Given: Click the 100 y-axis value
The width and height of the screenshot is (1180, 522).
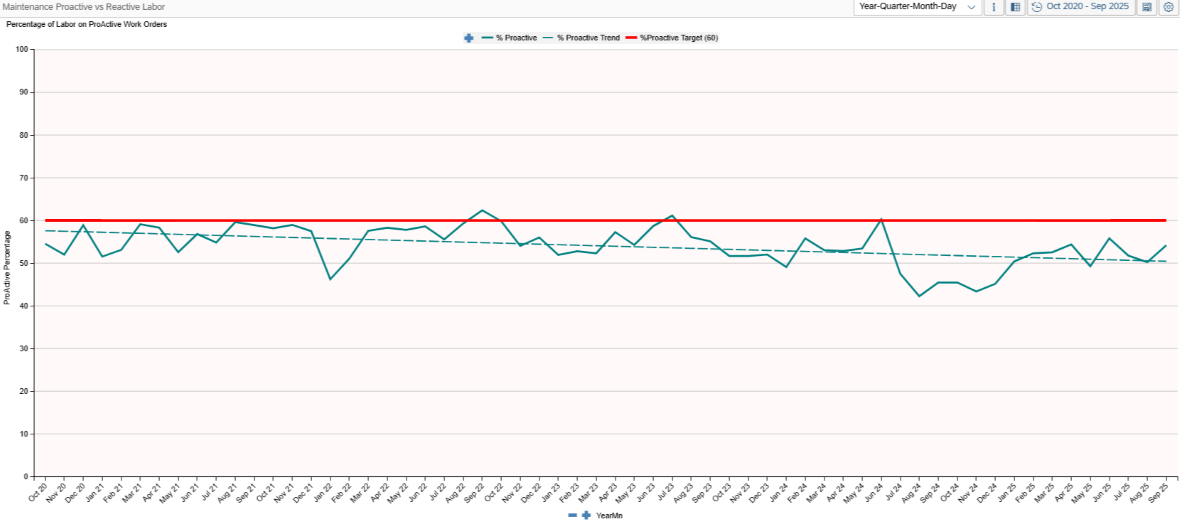Looking at the screenshot, I should click(x=22, y=50).
